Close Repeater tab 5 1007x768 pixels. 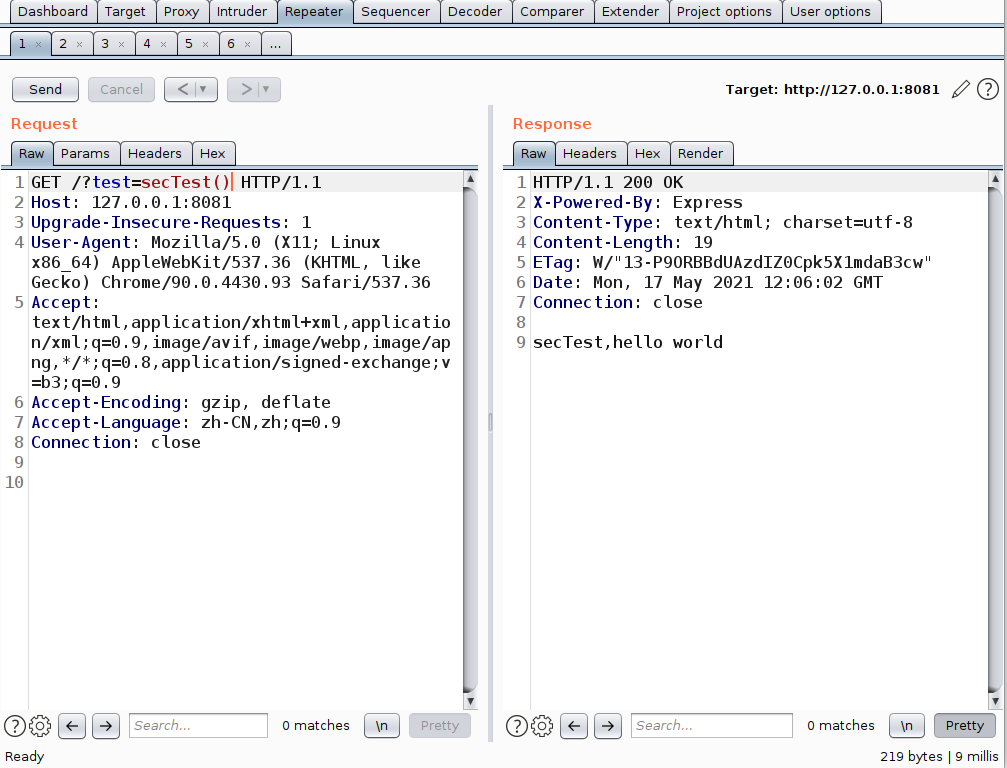pyautogui.click(x=206, y=44)
